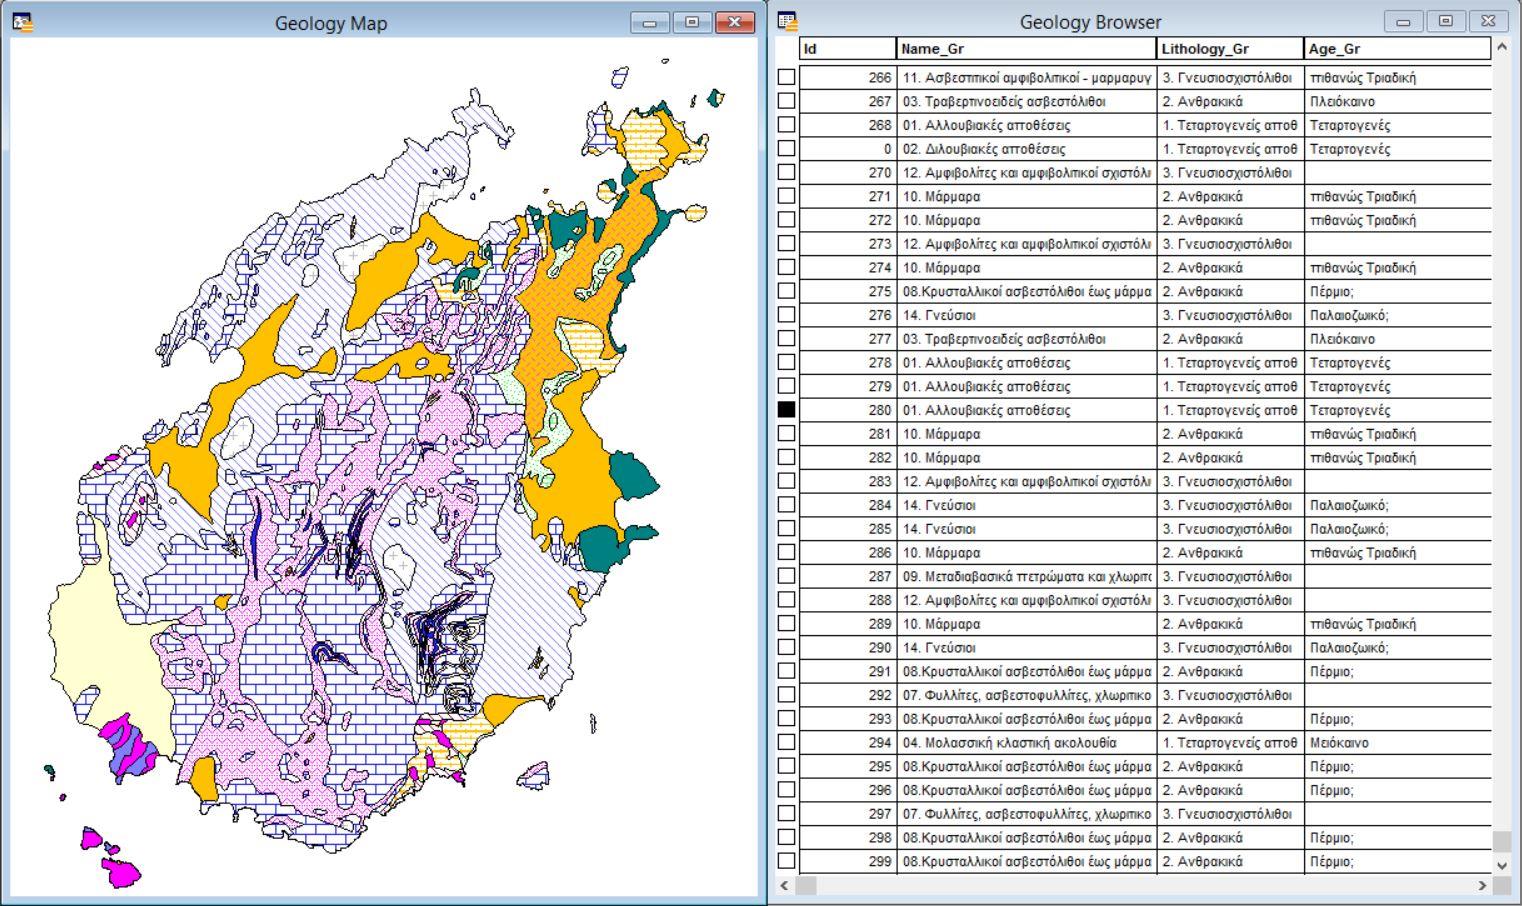The height and width of the screenshot is (906, 1522).
Task: Select the Lithology_Gr column header
Action: (1230, 48)
